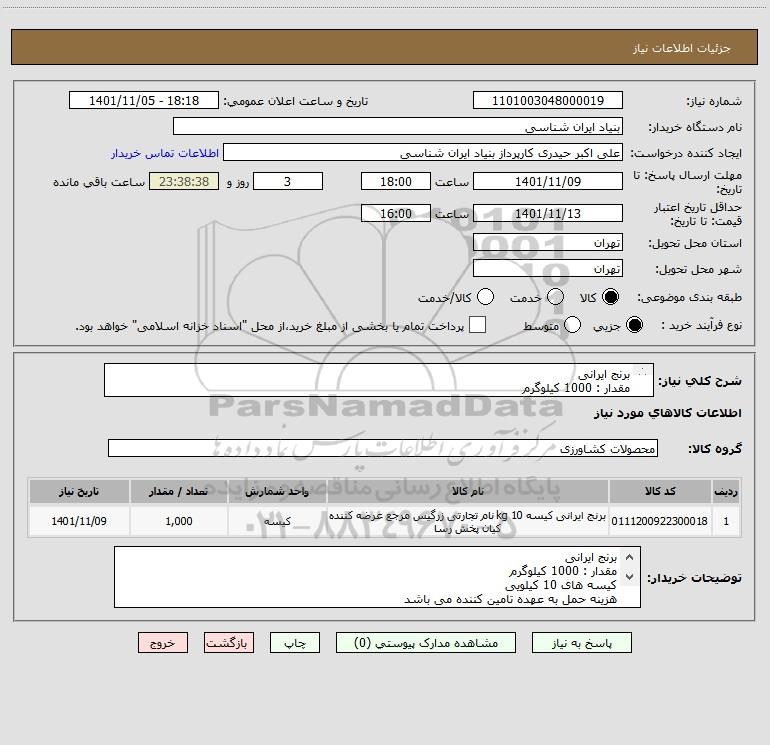The height and width of the screenshot is (745, 770).
Task: Click the اطلاعات کالاهای مورد نیاز heading
Action: pos(668,413)
